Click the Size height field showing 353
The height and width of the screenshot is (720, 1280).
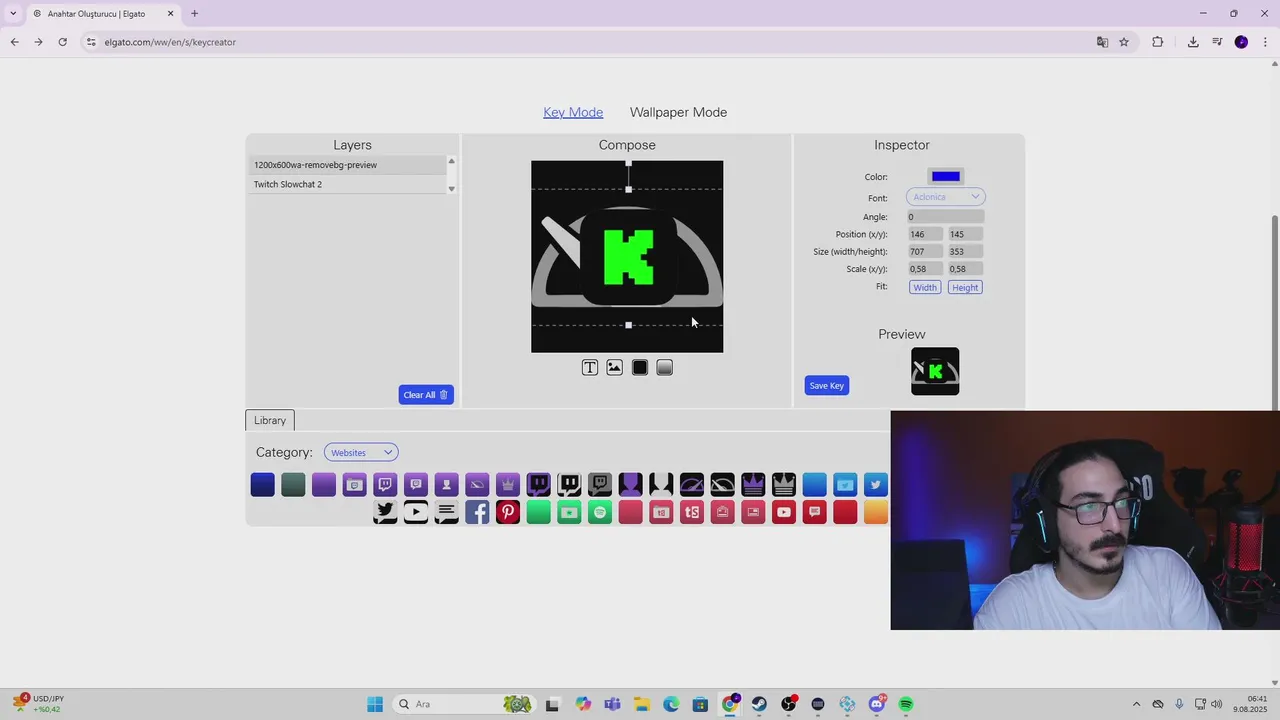click(966, 252)
